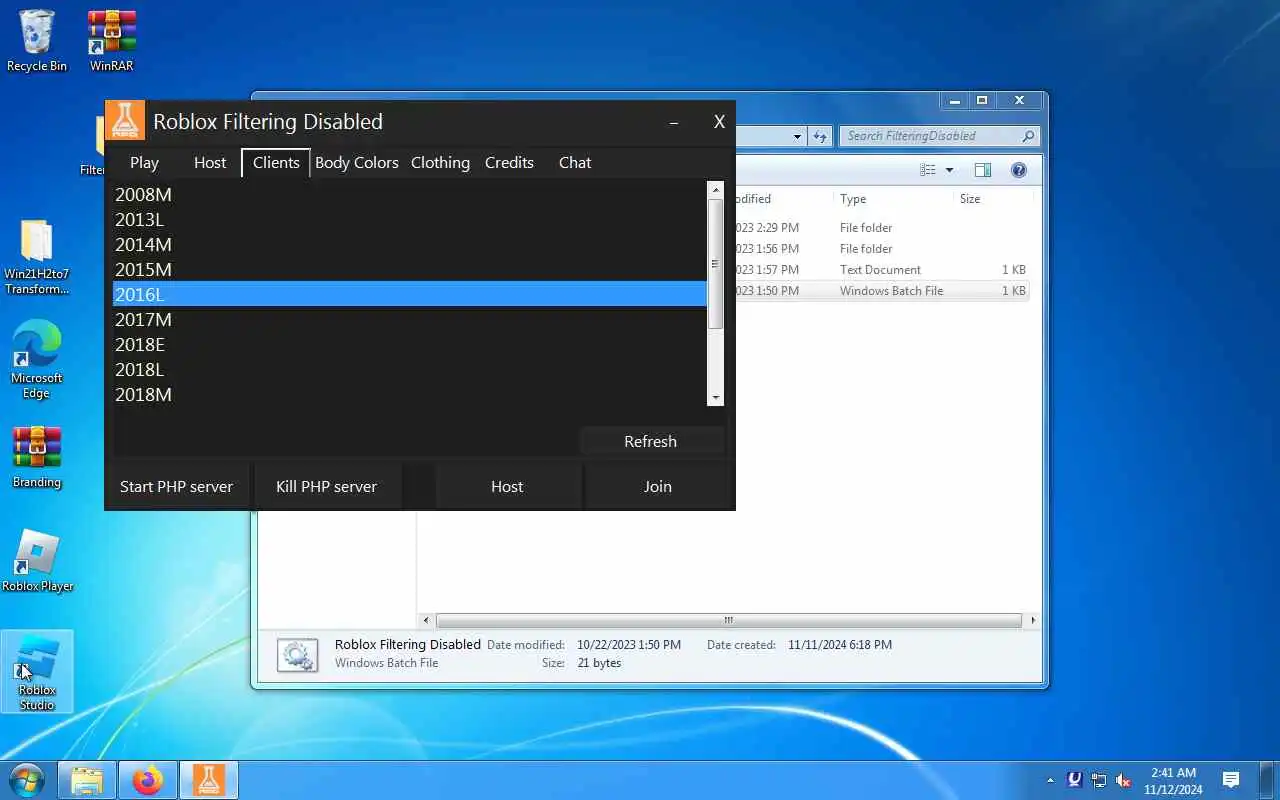Click Kill PHP server
This screenshot has width=1280, height=800.
pyautogui.click(x=326, y=486)
